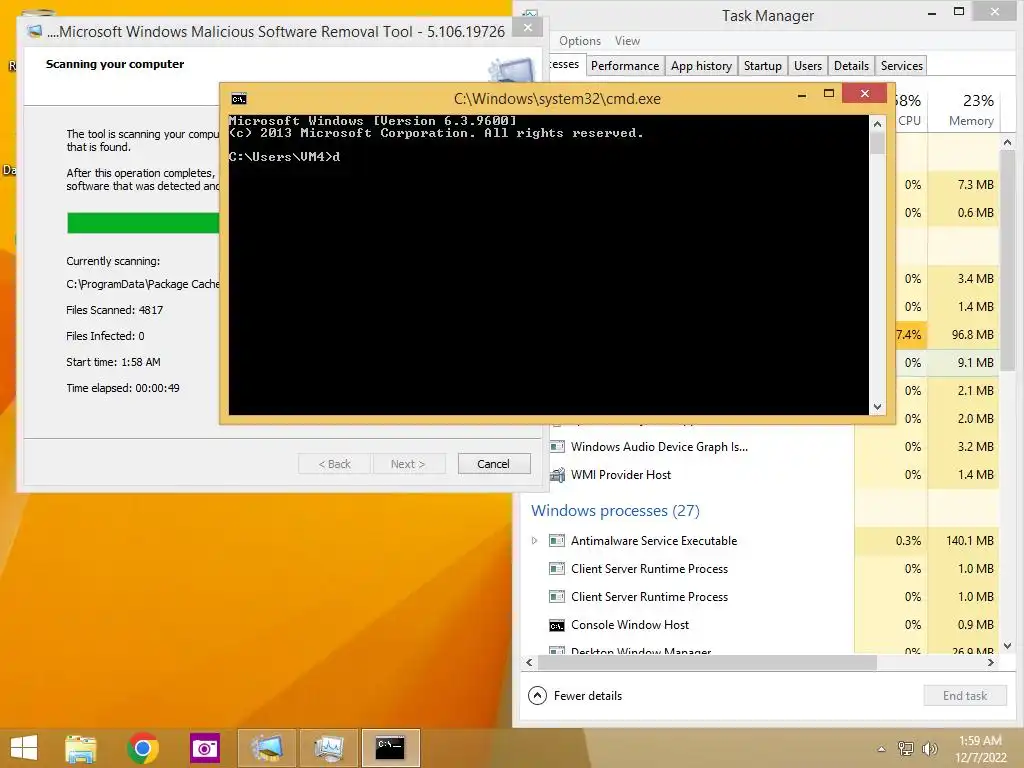Expand Antimalware Service Executable row
The image size is (1024, 768).
point(534,541)
